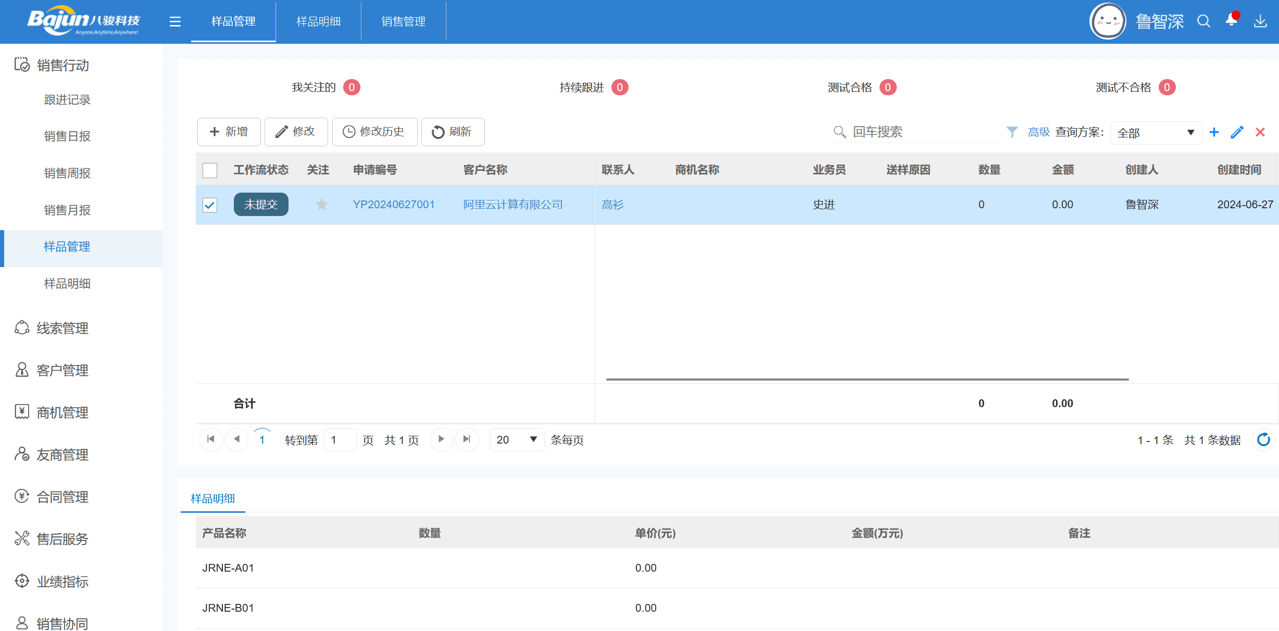This screenshot has height=631, width=1279.
Task: Click the filter icon next to 高级
Action: click(x=1012, y=131)
